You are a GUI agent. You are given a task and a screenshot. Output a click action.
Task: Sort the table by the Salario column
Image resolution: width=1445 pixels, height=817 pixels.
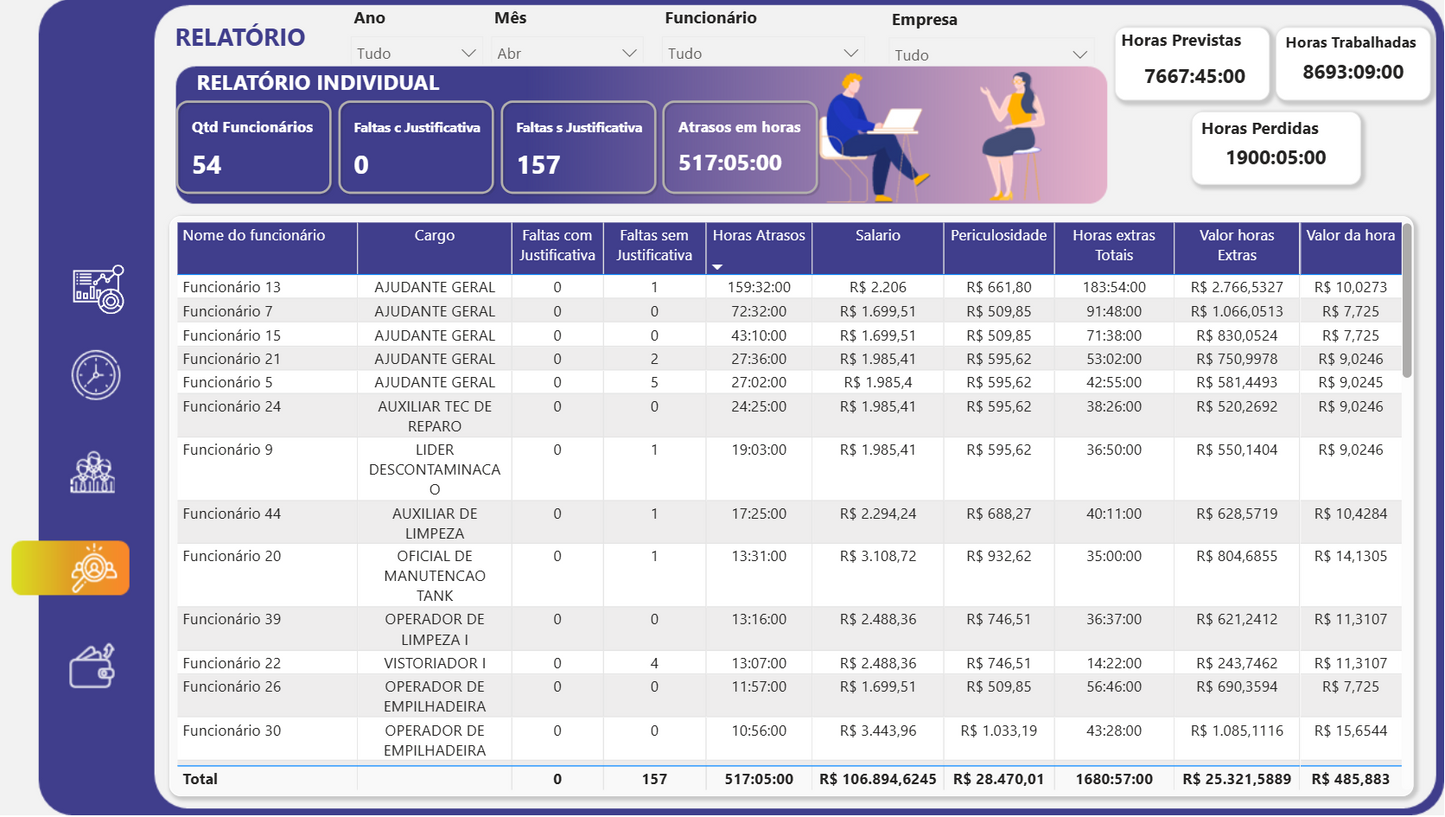pos(877,235)
